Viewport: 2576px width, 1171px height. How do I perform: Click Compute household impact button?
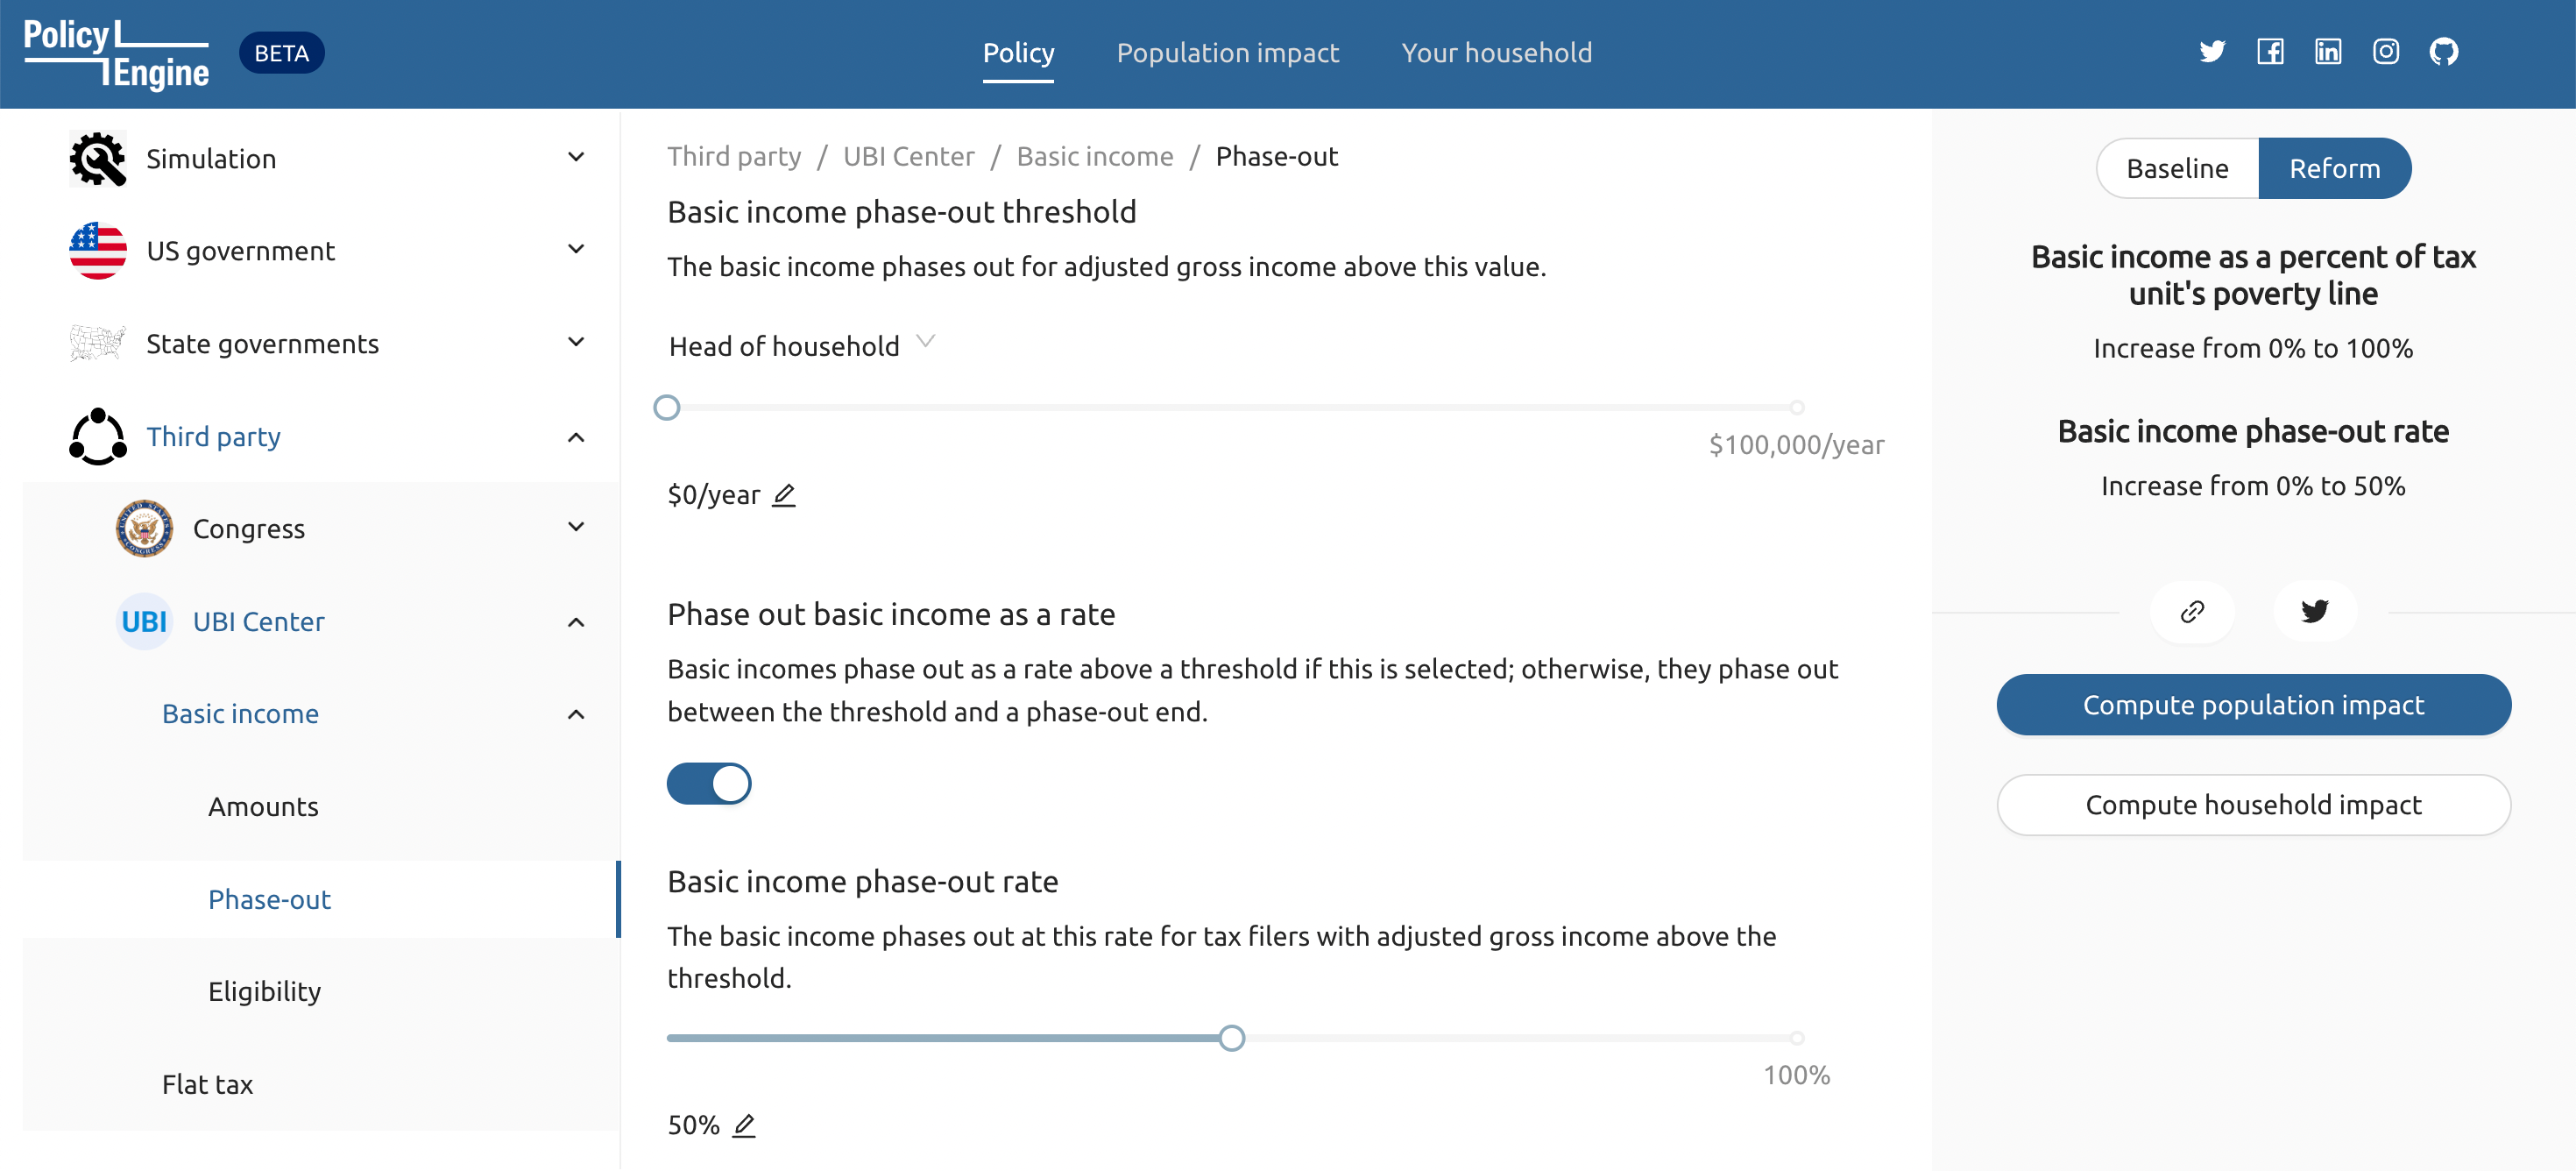[2253, 805]
